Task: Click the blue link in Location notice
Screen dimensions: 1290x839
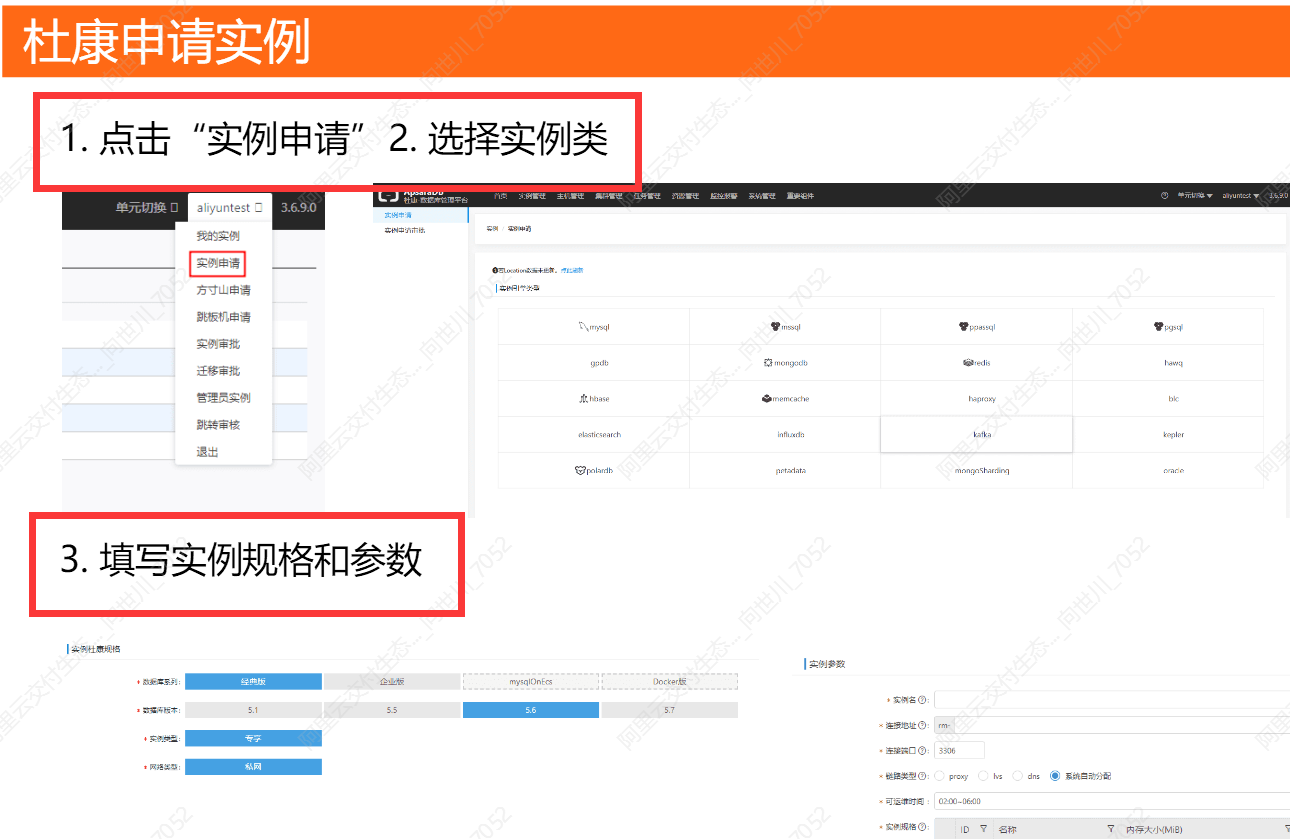Action: pyautogui.click(x=571, y=270)
